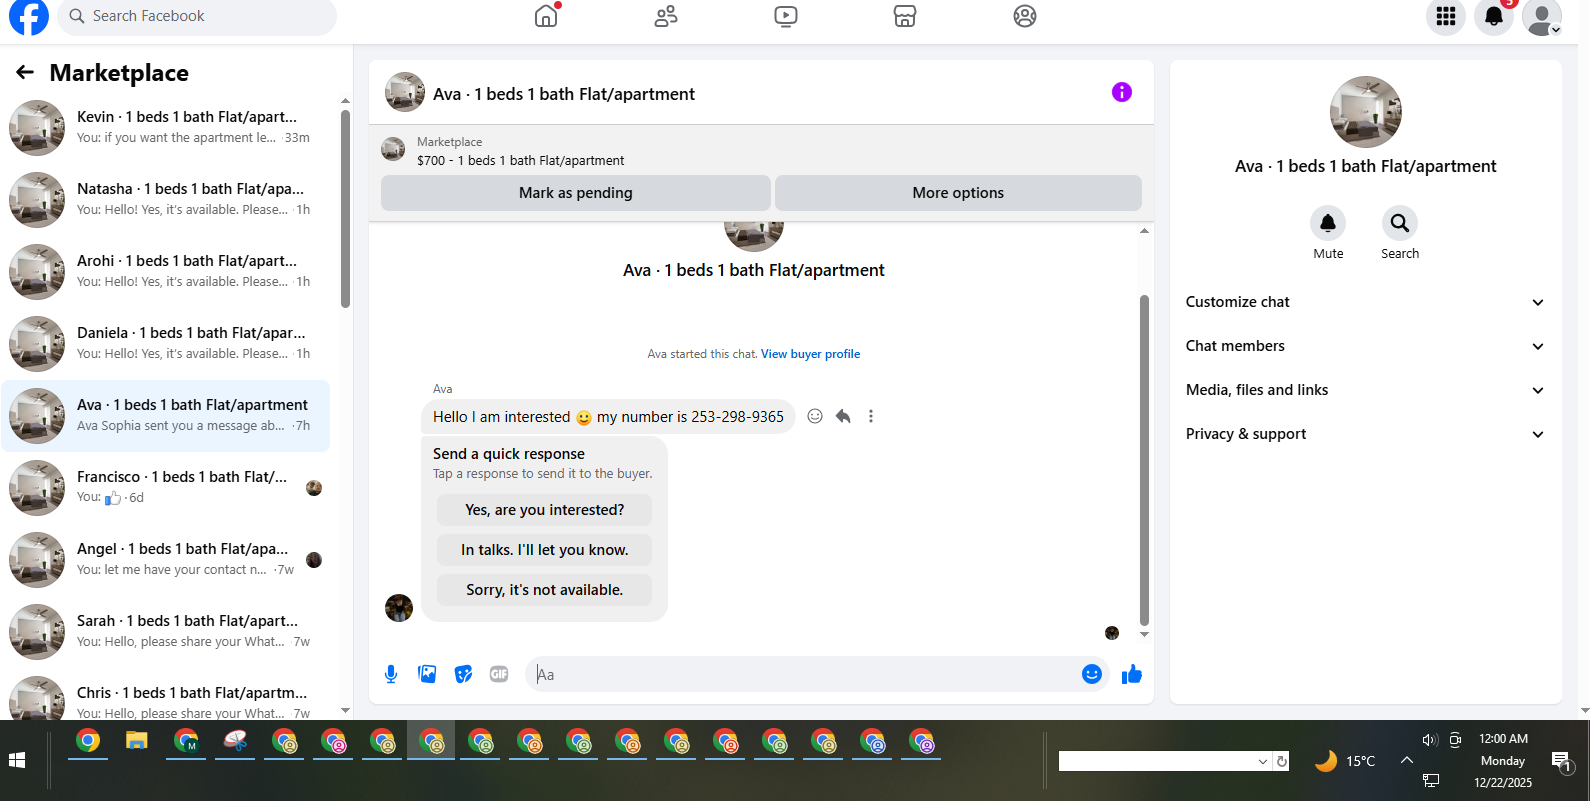Send quick response 'Yes, are you interested?'
This screenshot has width=1590, height=801.
point(544,510)
